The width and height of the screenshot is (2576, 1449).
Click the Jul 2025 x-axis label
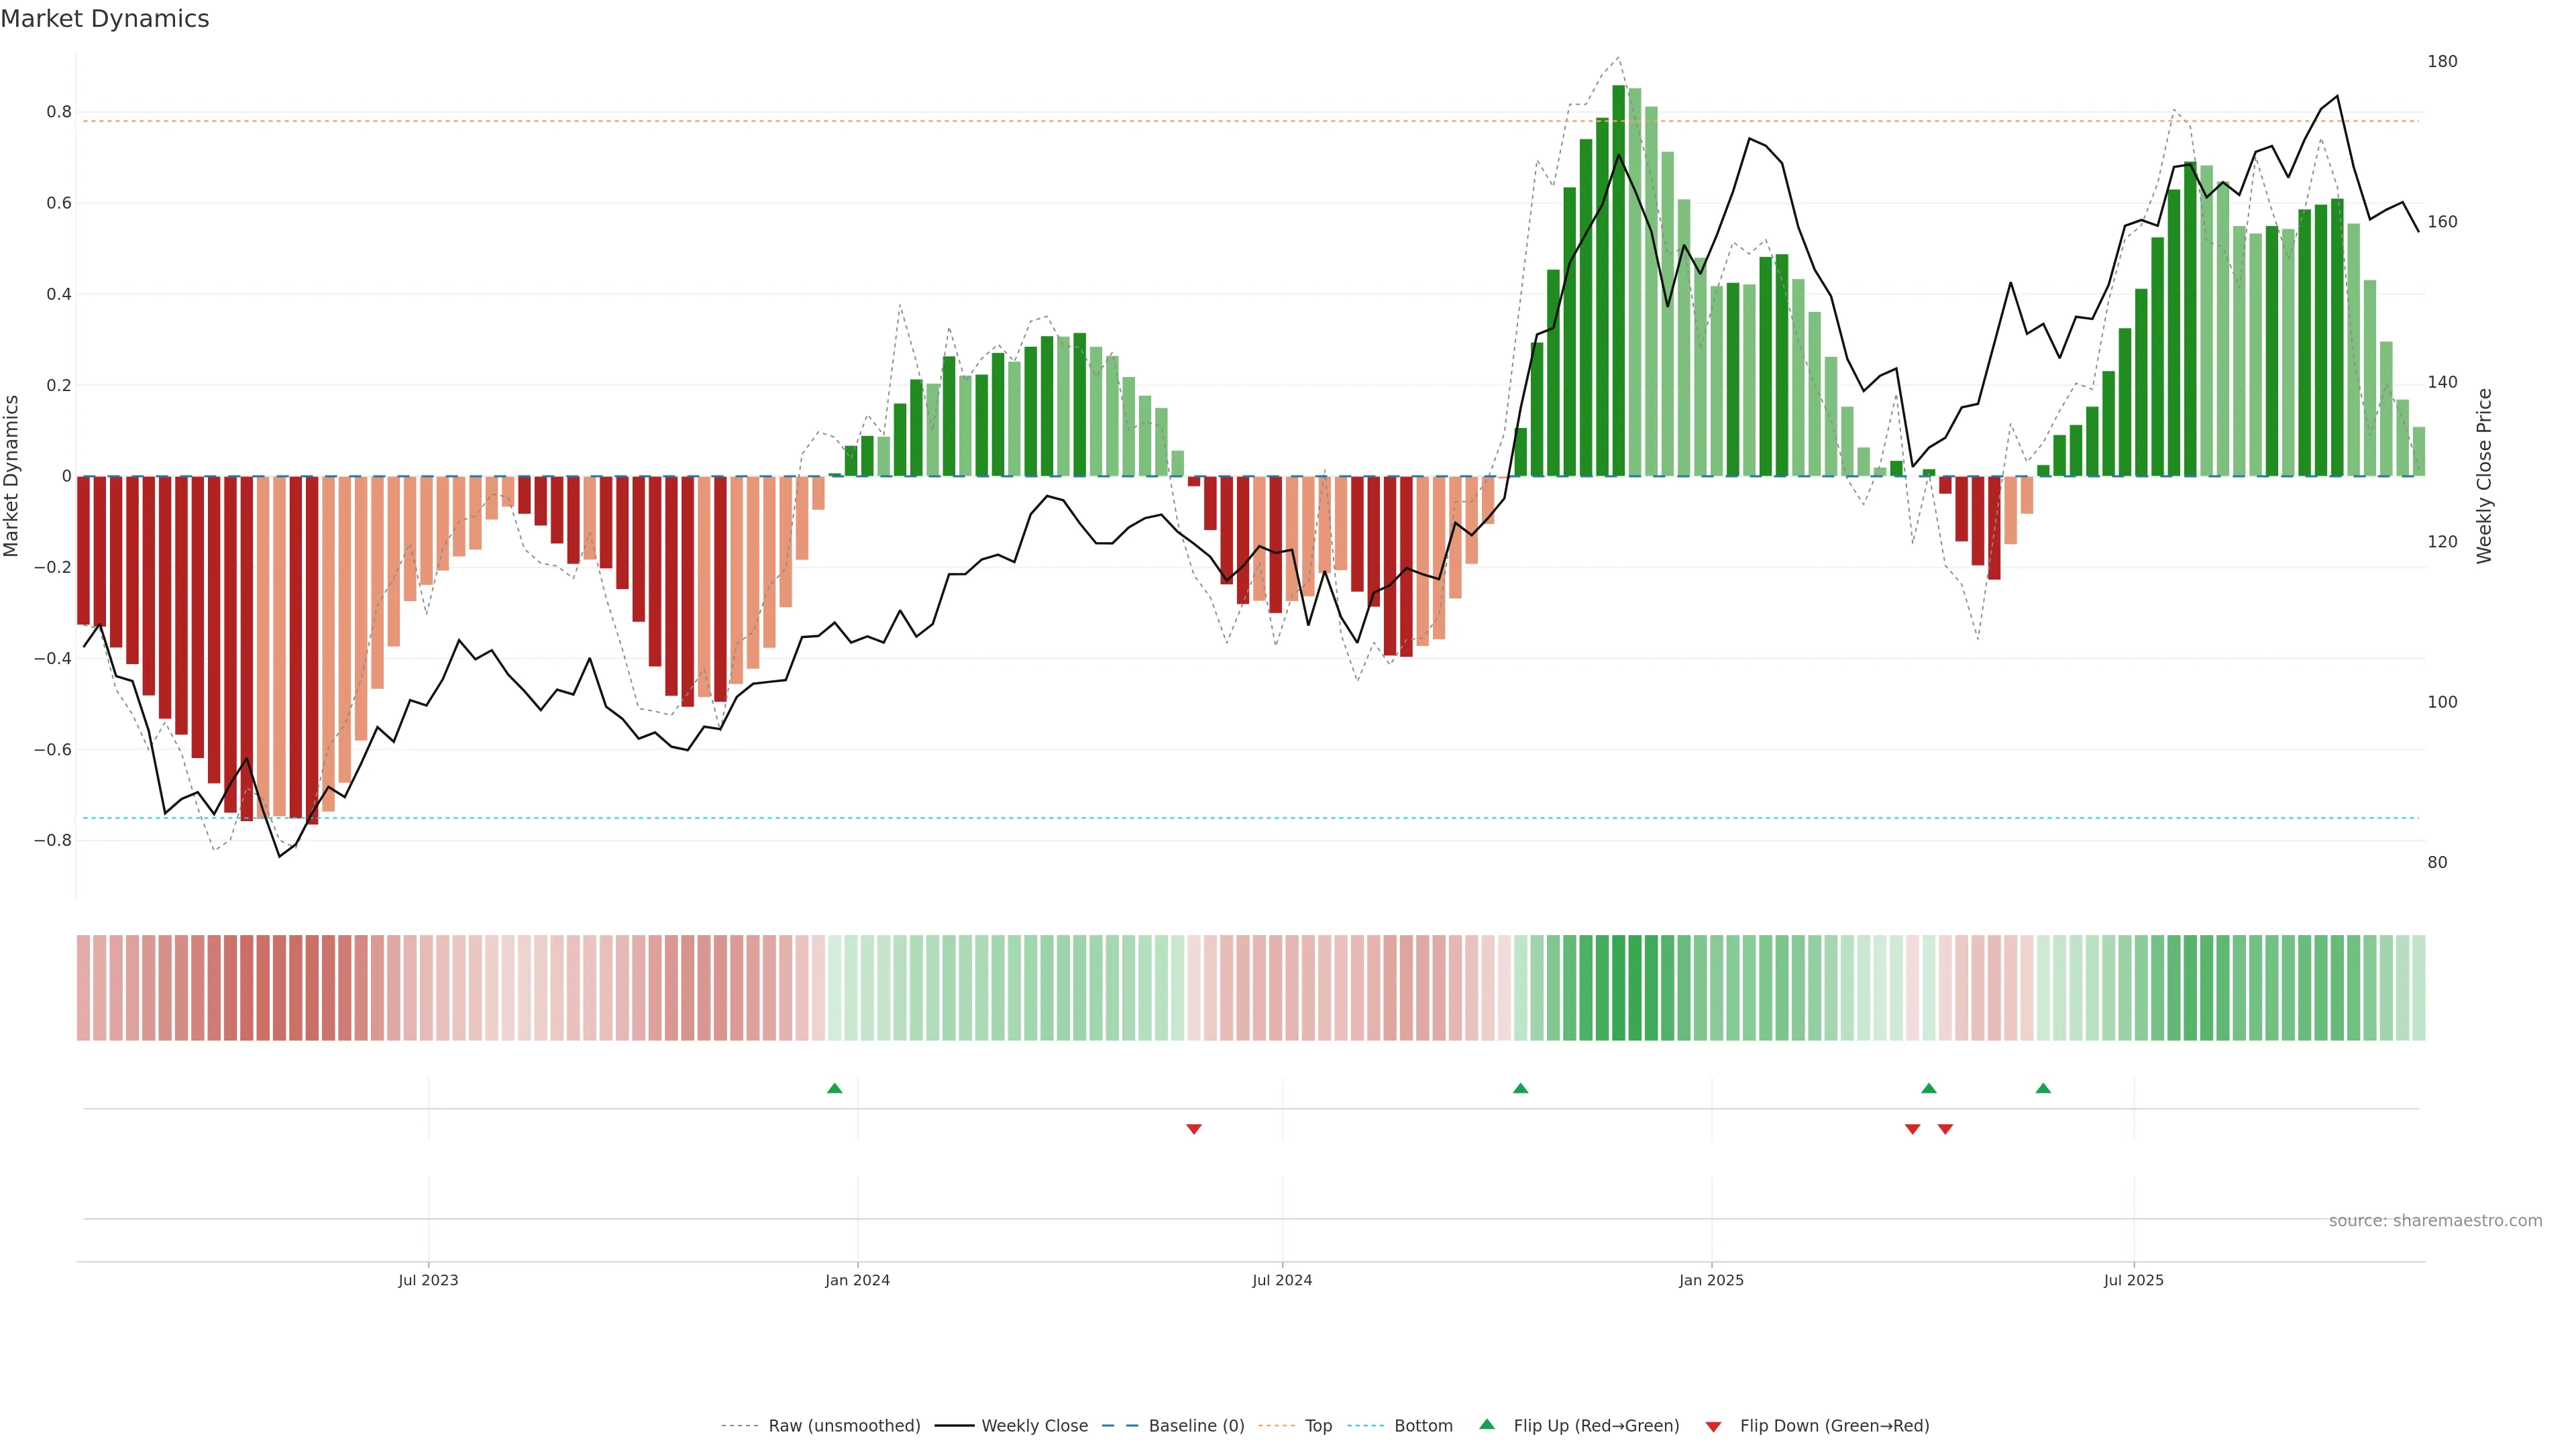[x=2133, y=1280]
